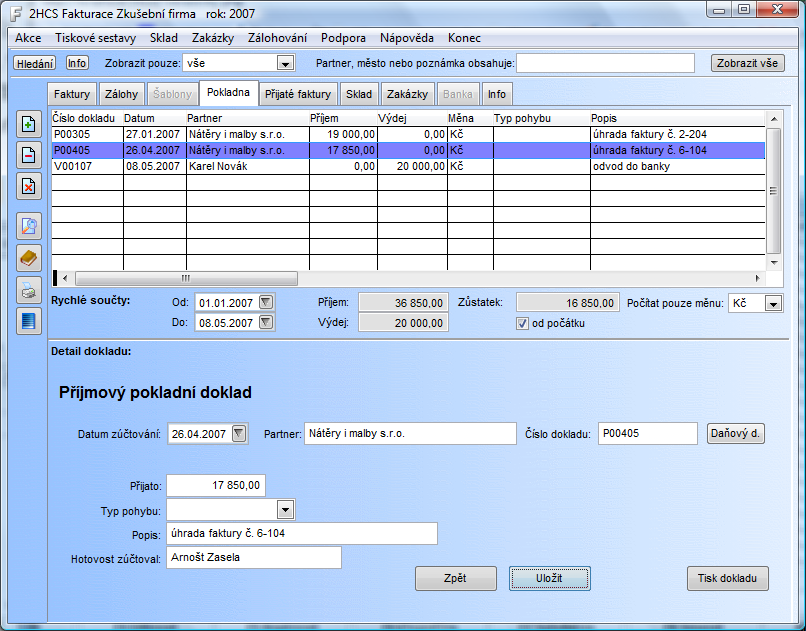
Task: Switch to the Faktury tab
Action: tap(72, 94)
